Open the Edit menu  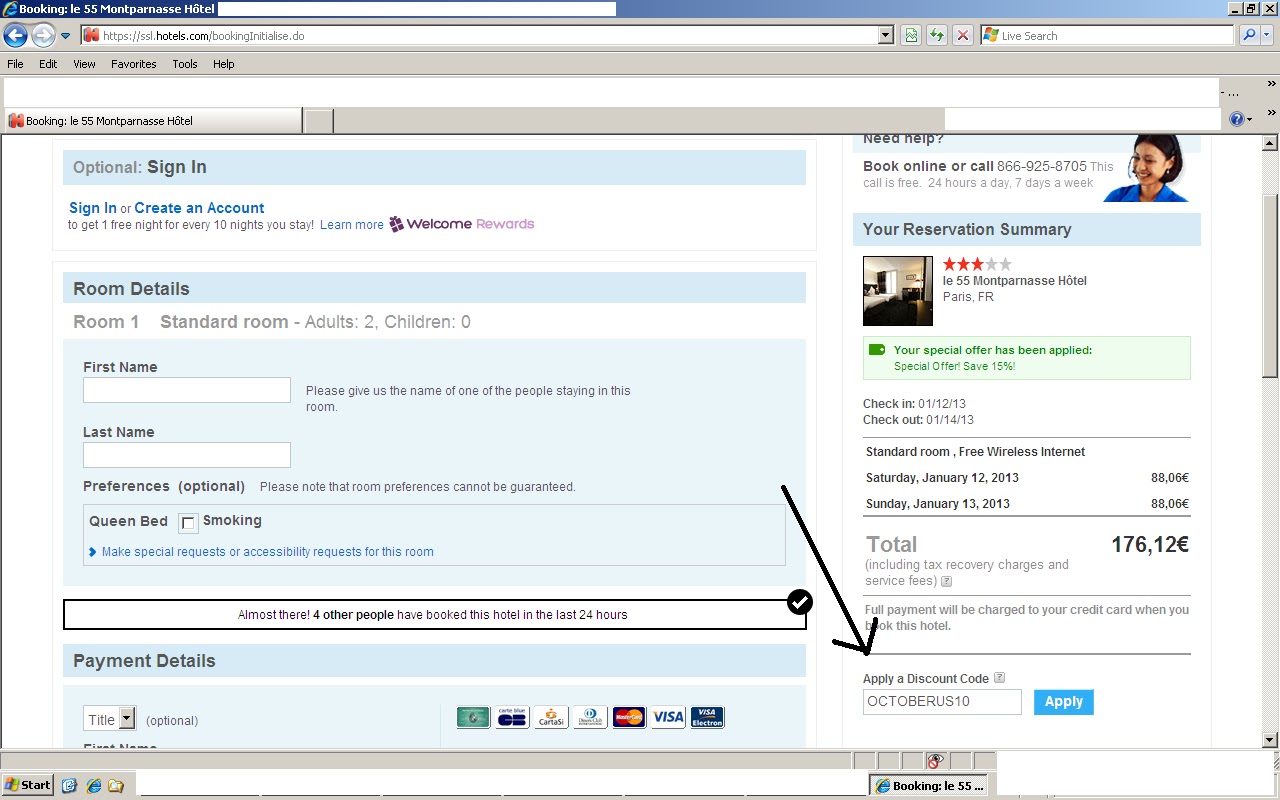pos(48,64)
